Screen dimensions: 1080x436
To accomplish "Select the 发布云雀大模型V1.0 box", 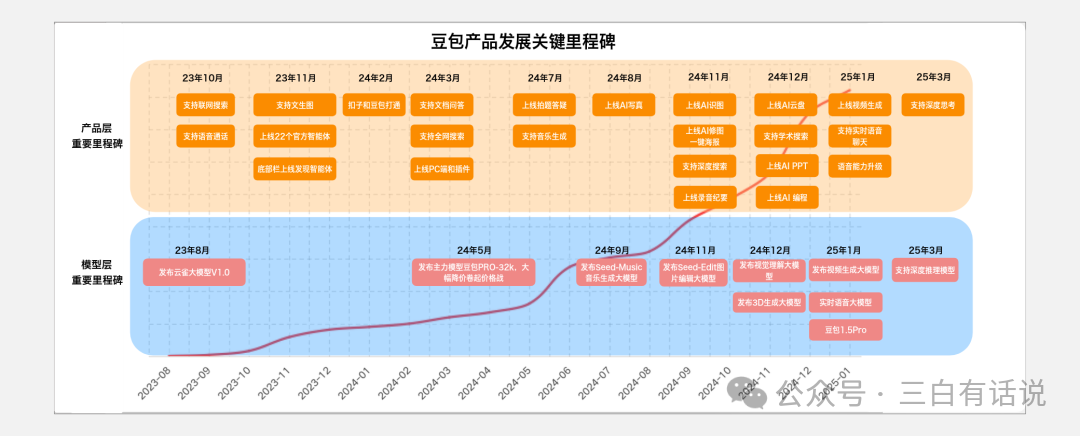I will (194, 272).
